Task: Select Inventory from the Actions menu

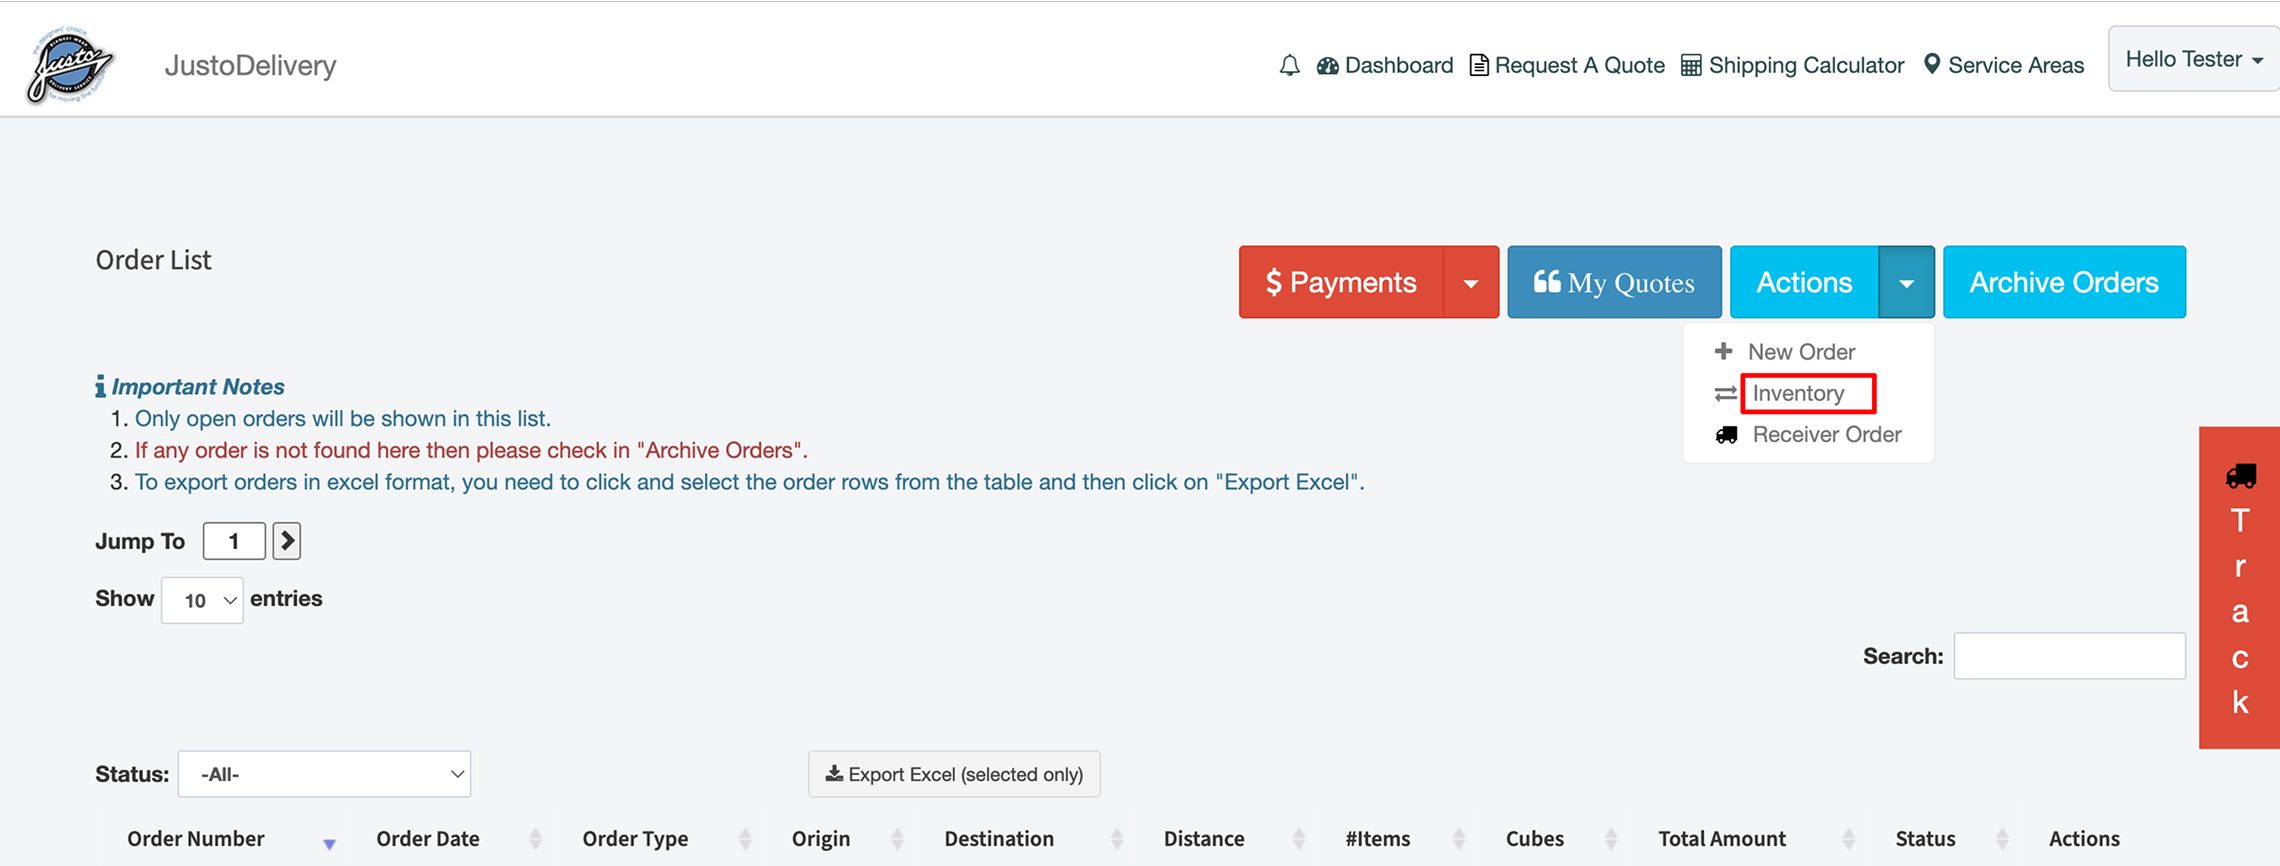Action: click(x=1798, y=394)
